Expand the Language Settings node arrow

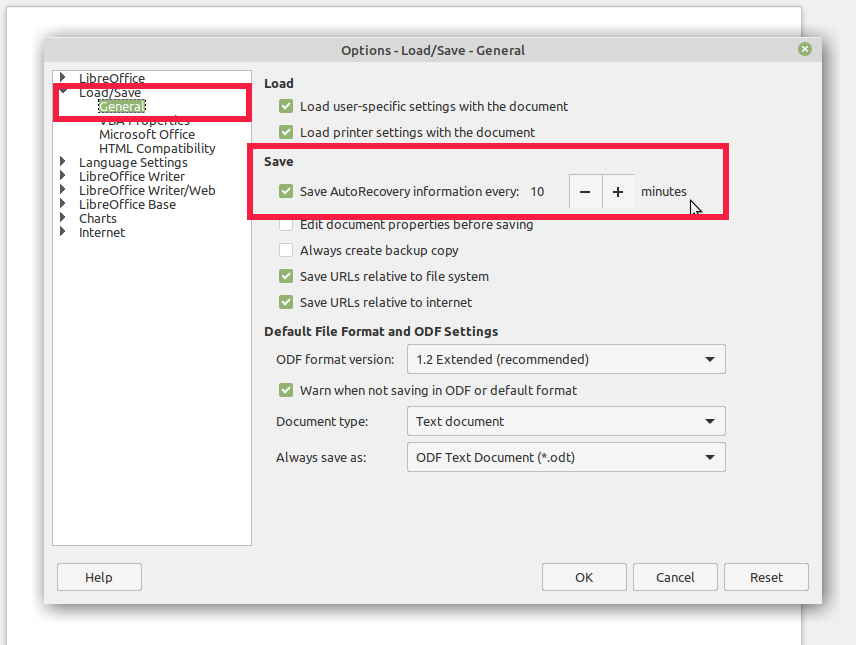pos(63,162)
